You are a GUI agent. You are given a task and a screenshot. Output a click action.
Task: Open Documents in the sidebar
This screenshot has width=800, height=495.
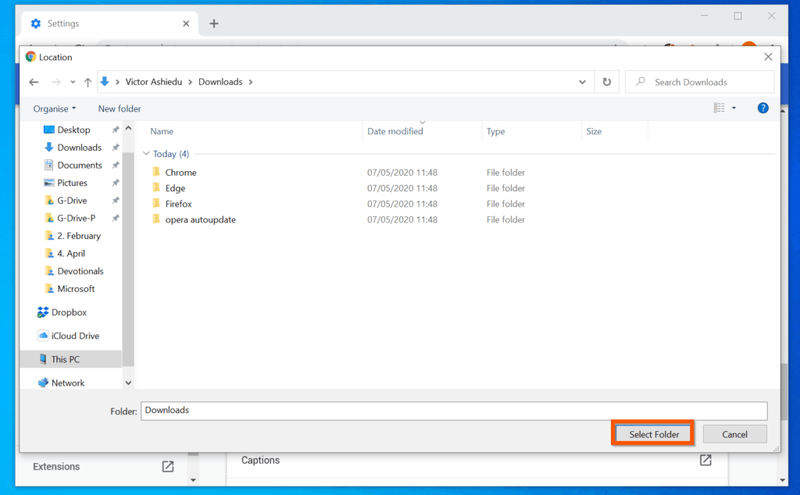80,165
